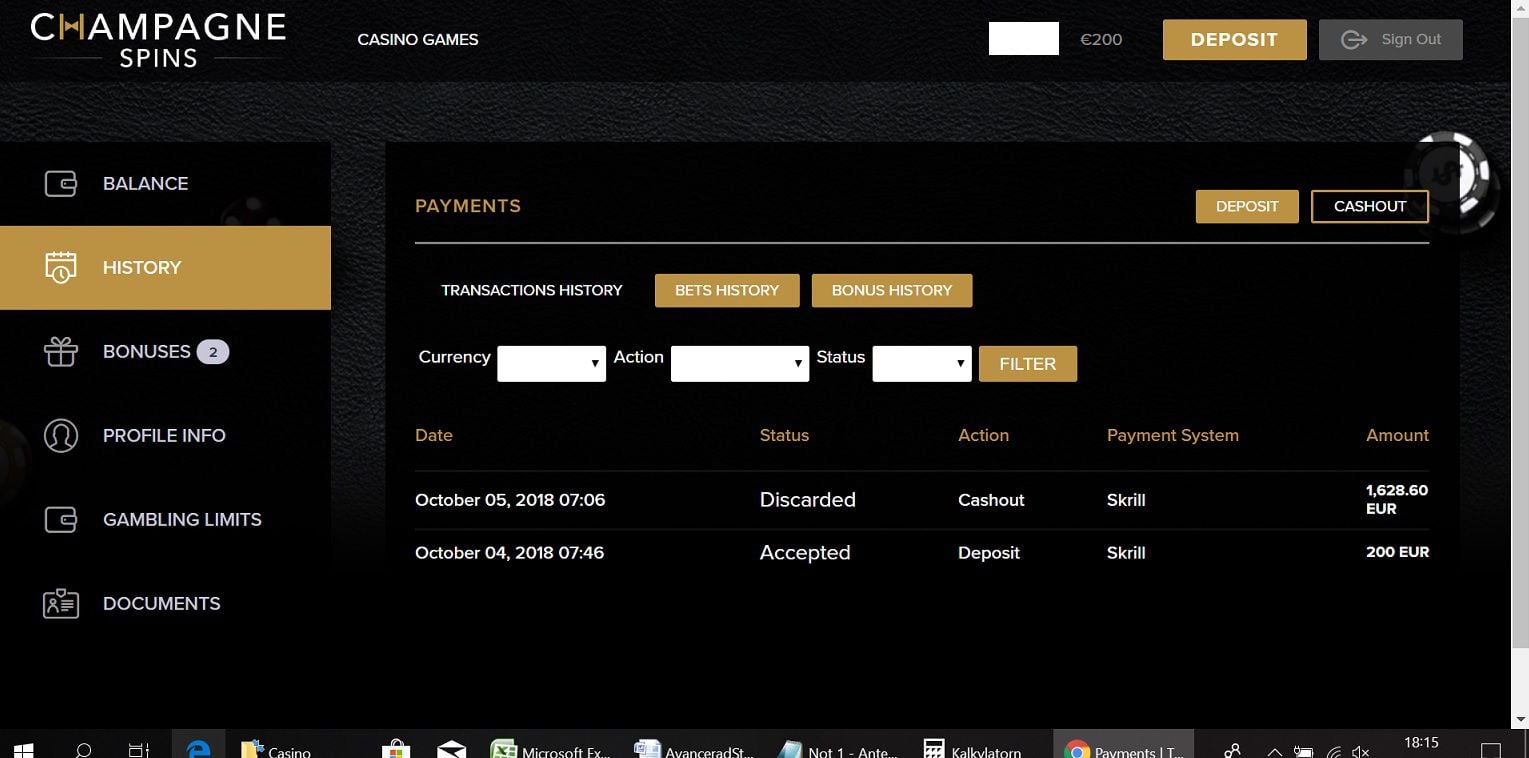Show hidden system tray icons
1529x758 pixels.
(x=1274, y=751)
